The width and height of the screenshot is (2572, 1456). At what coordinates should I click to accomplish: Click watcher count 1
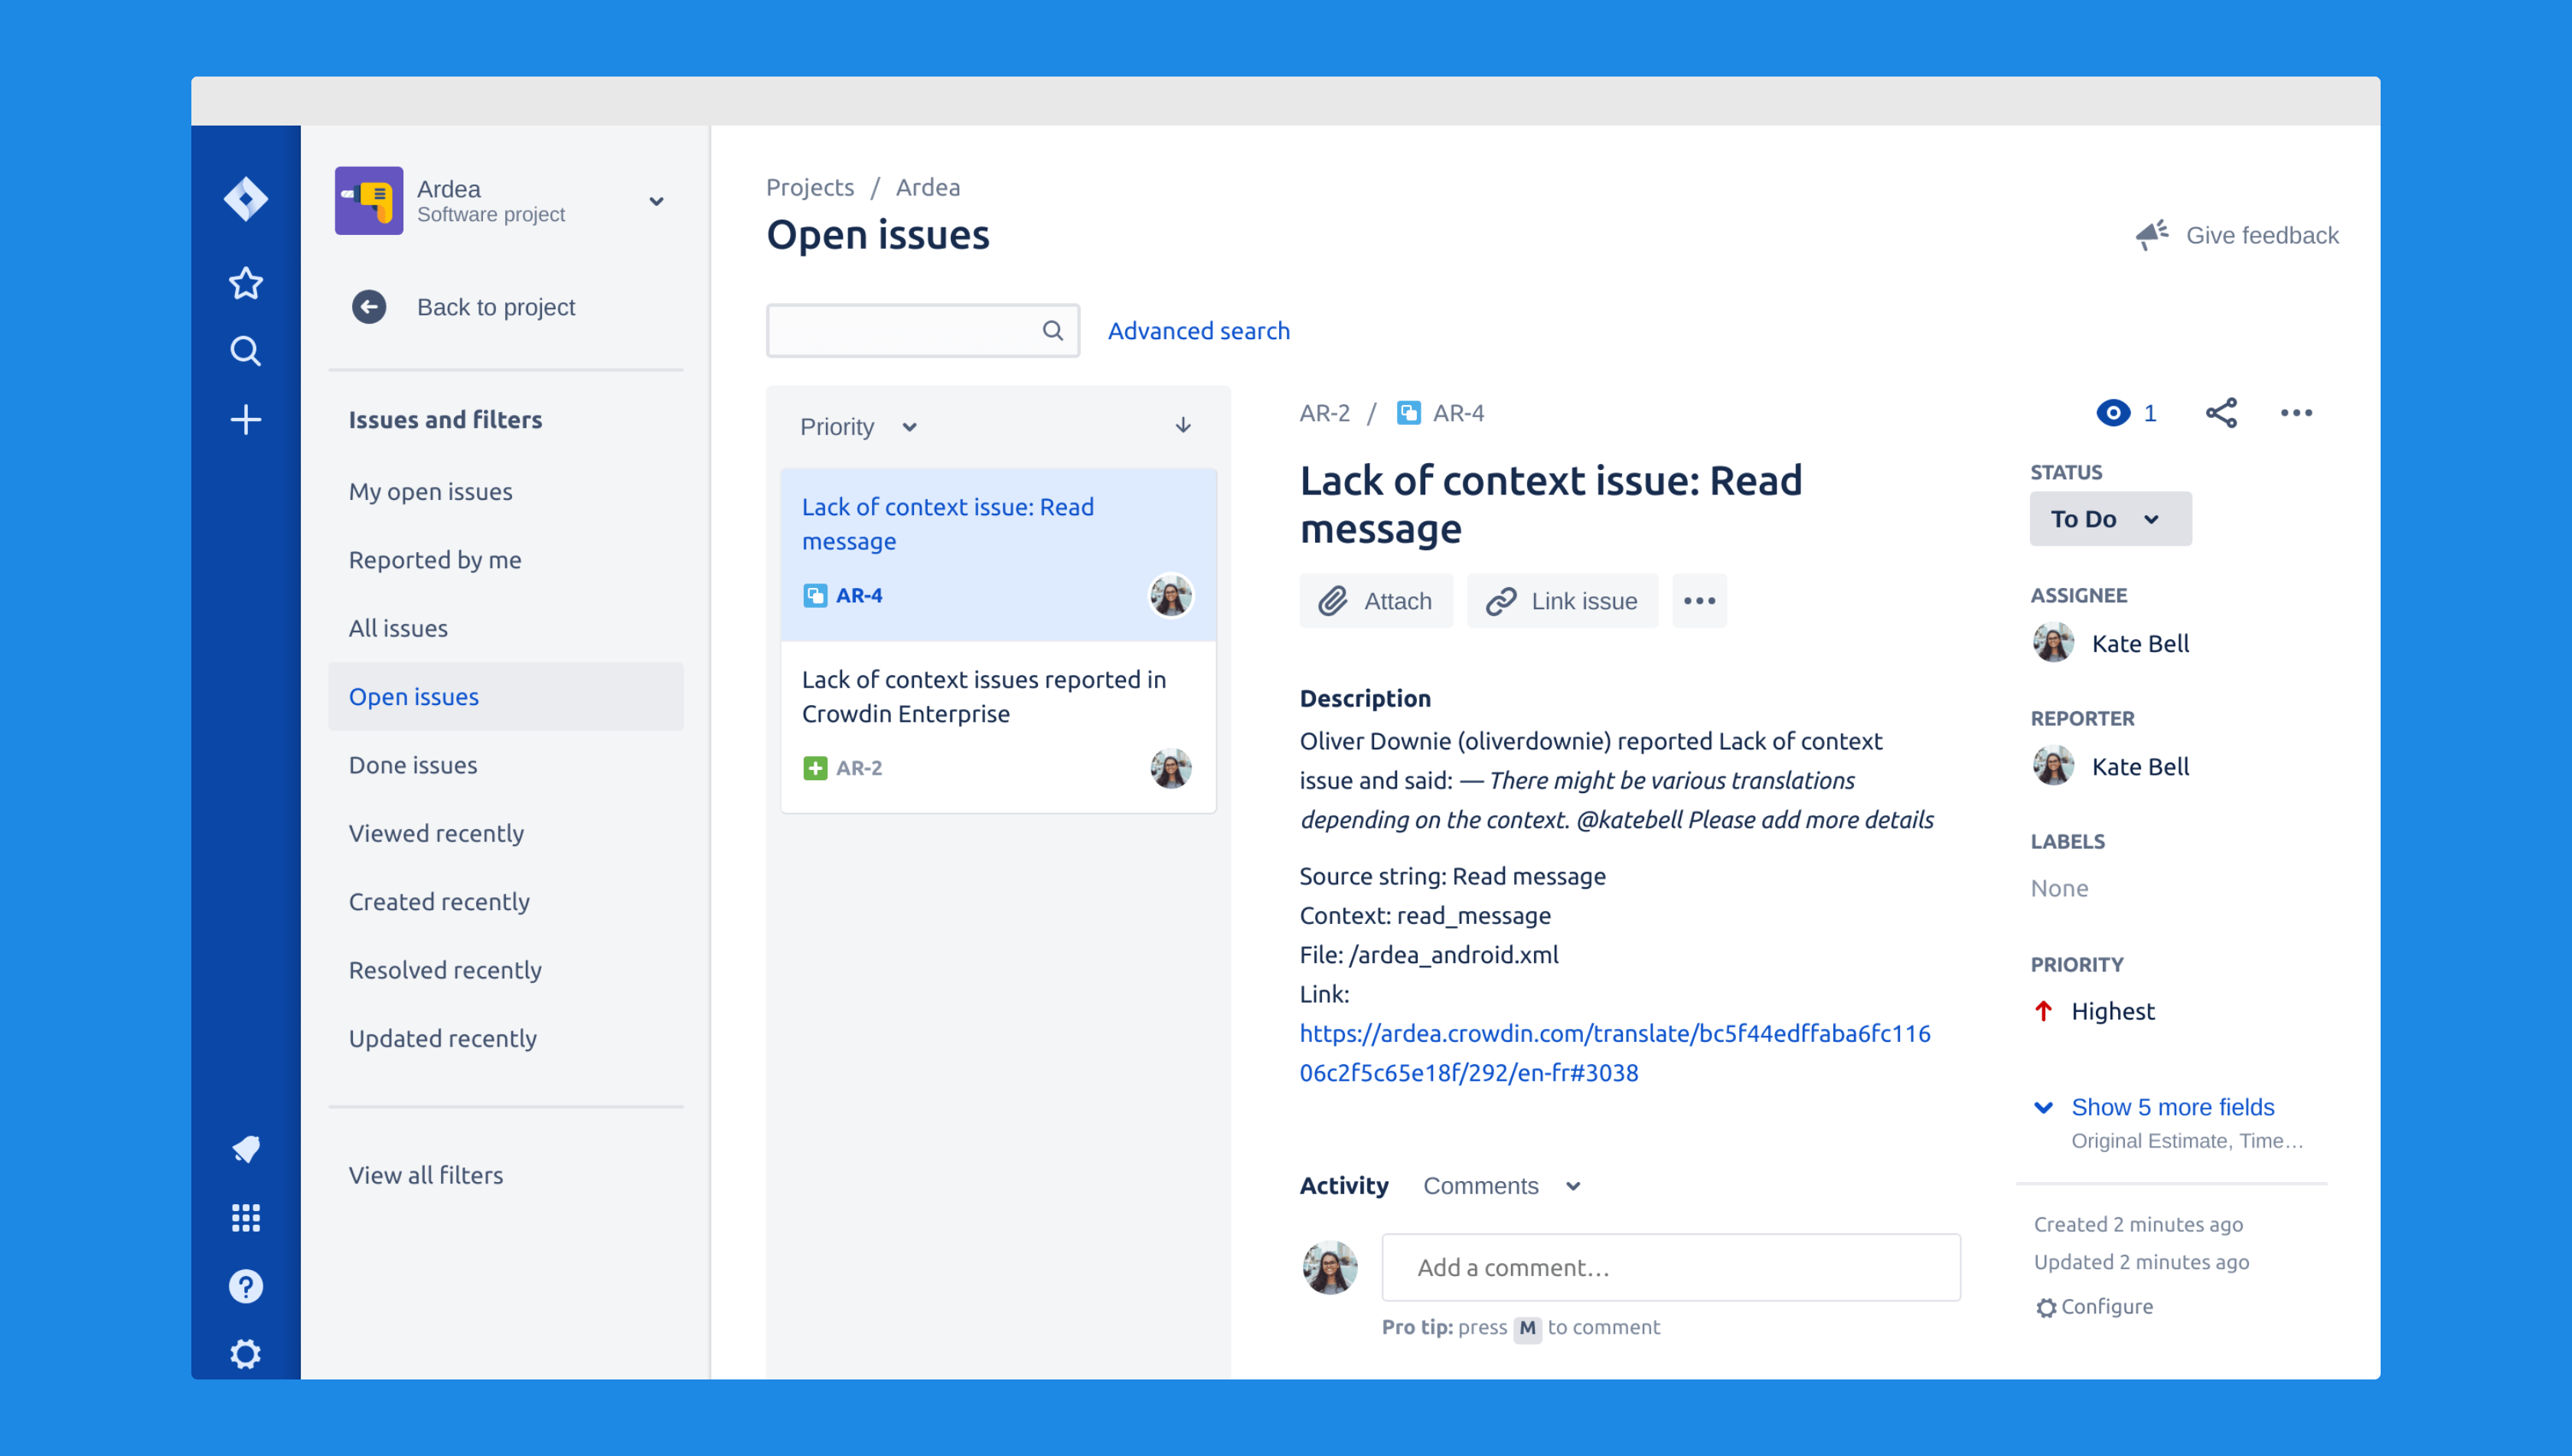(x=2149, y=413)
